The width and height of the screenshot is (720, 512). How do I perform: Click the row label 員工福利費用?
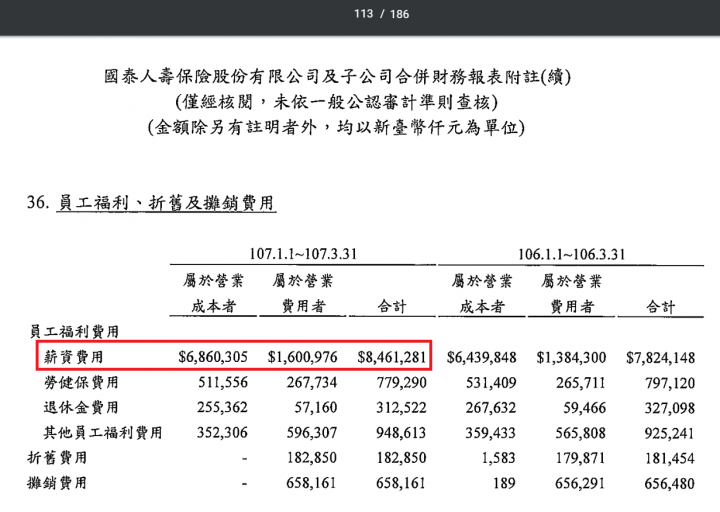[74, 332]
